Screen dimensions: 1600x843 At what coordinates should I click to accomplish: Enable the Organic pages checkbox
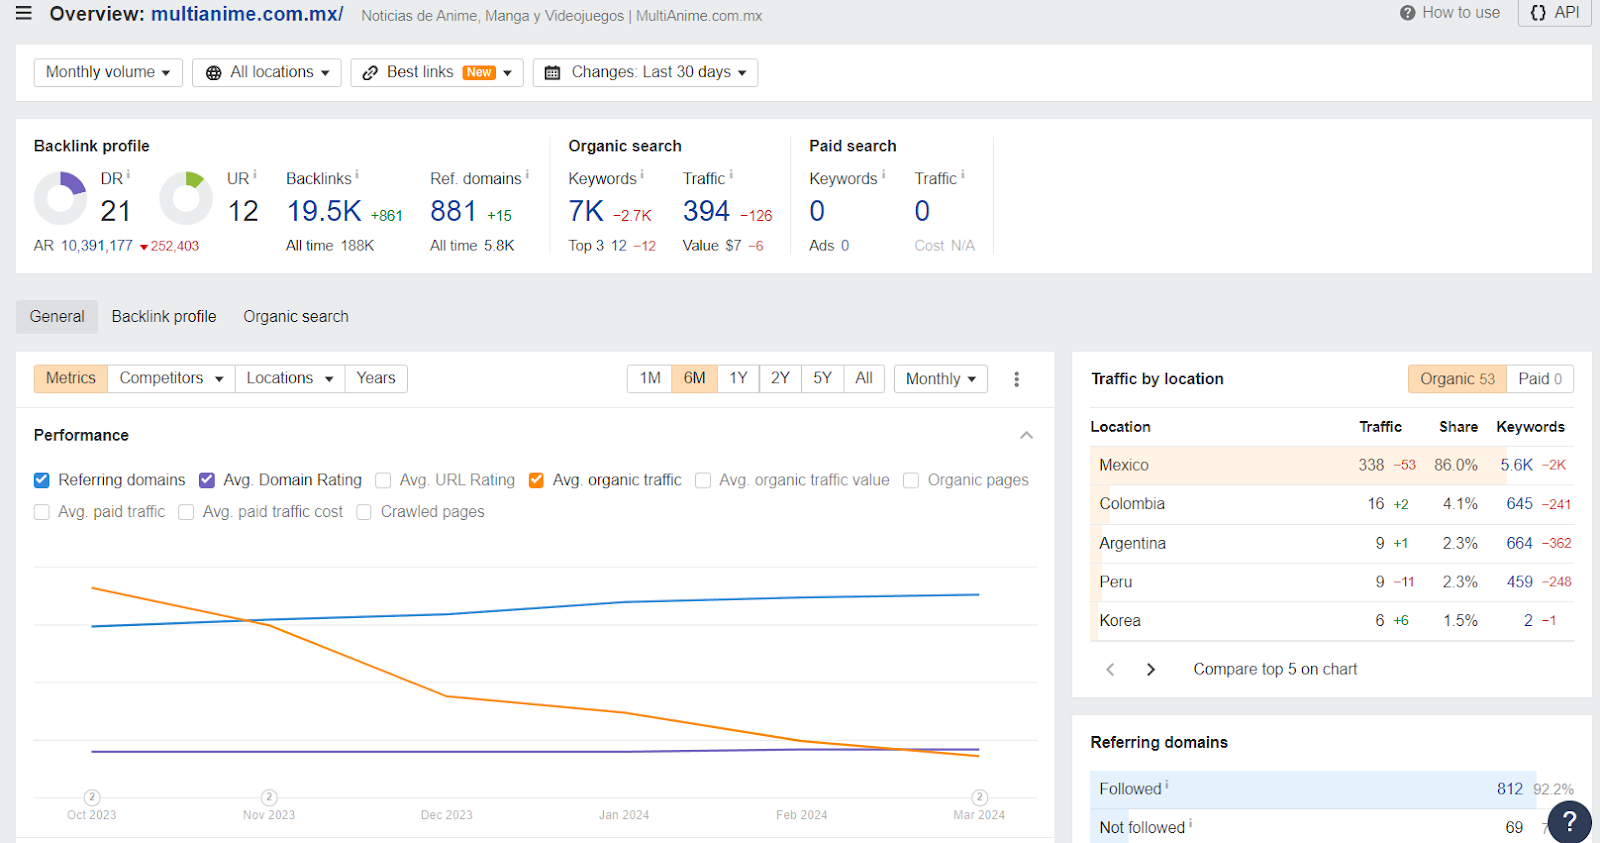(x=911, y=480)
